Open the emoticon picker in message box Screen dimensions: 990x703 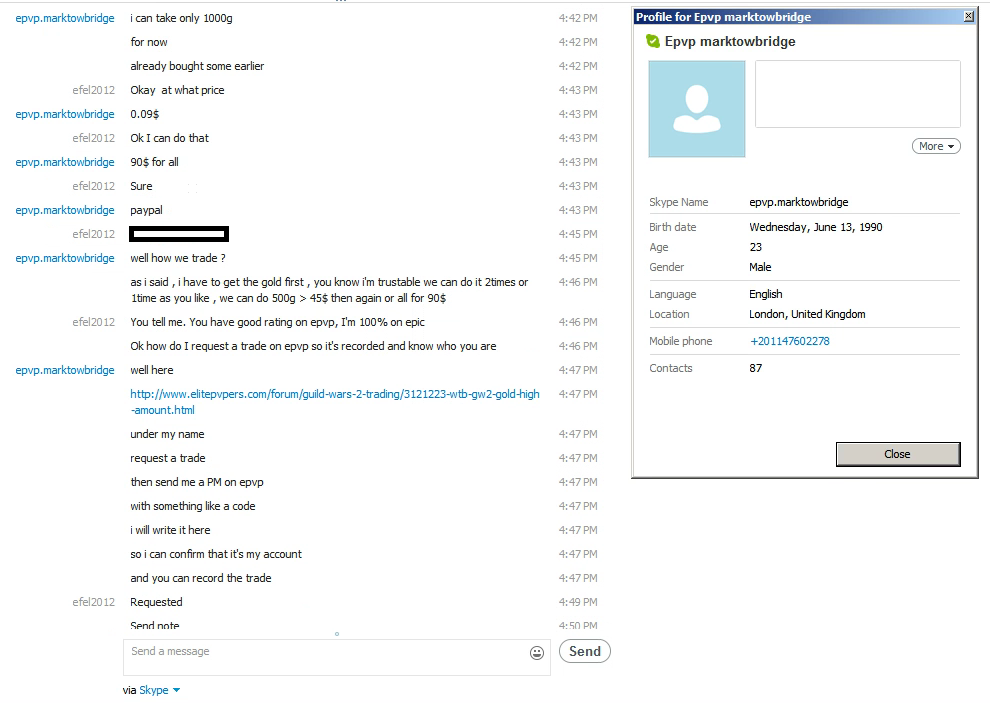pos(537,652)
